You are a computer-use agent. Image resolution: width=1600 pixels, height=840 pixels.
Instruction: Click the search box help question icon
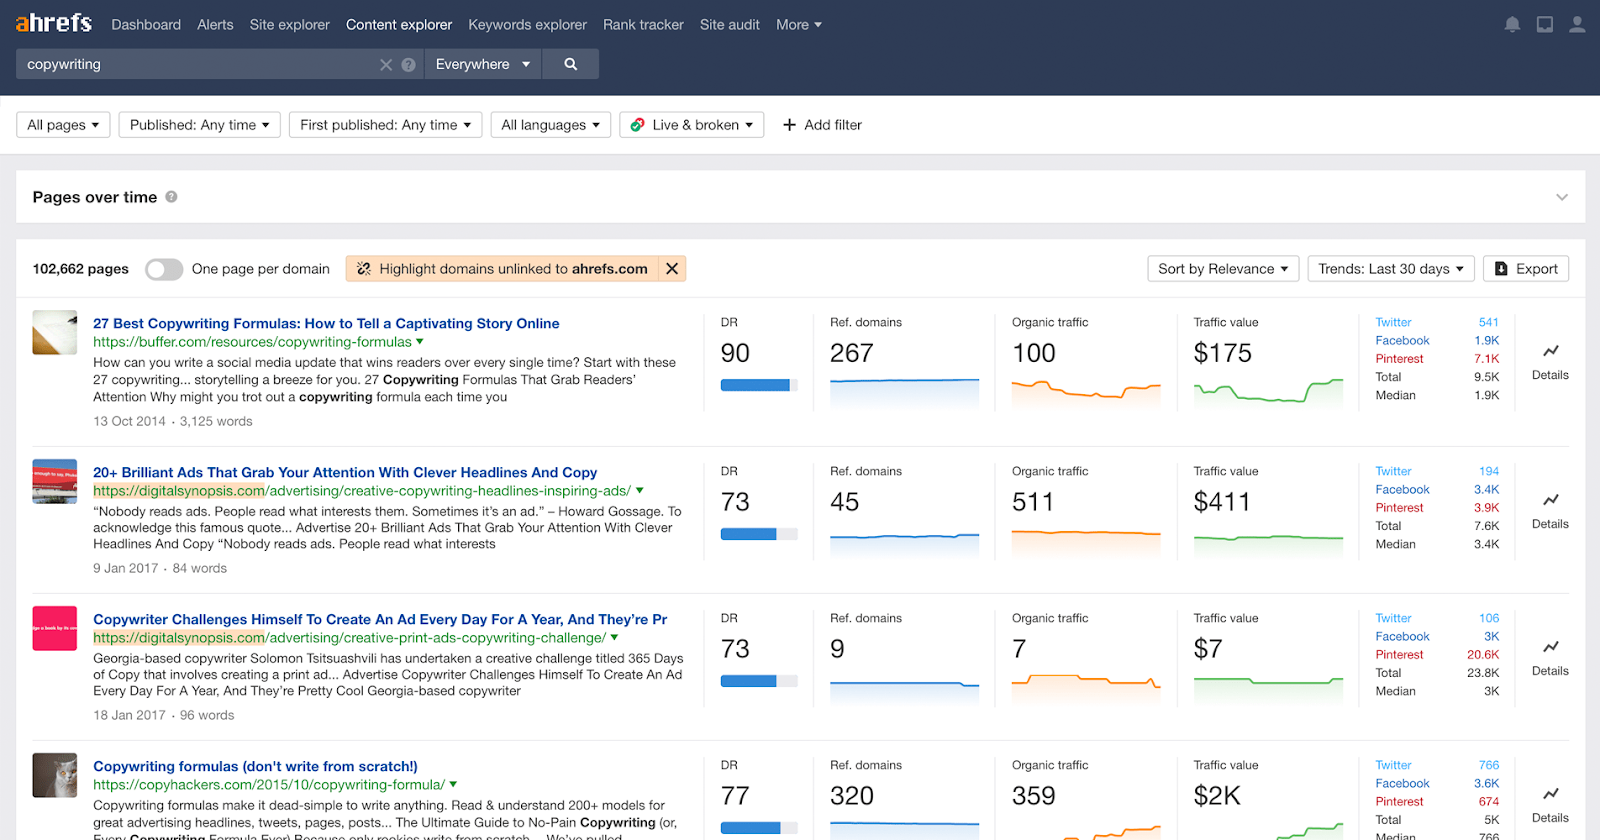pos(408,65)
